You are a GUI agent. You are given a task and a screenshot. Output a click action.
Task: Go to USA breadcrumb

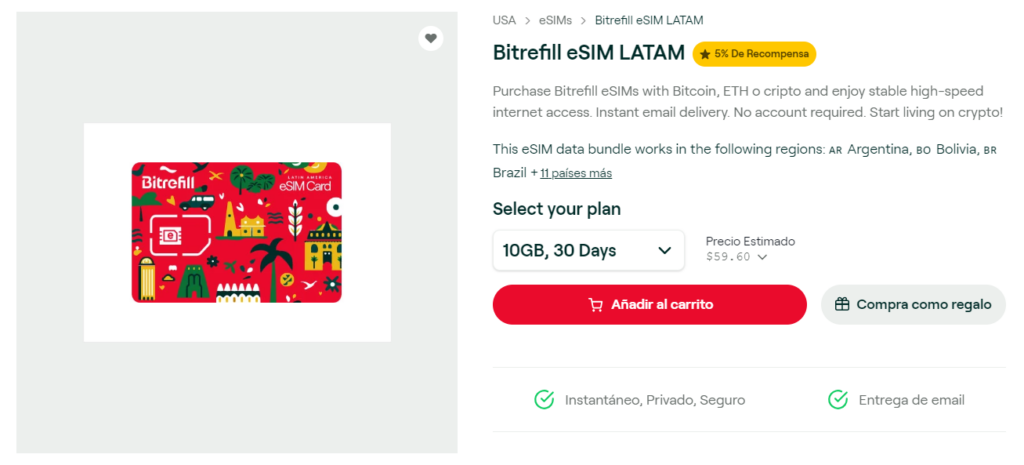click(504, 20)
